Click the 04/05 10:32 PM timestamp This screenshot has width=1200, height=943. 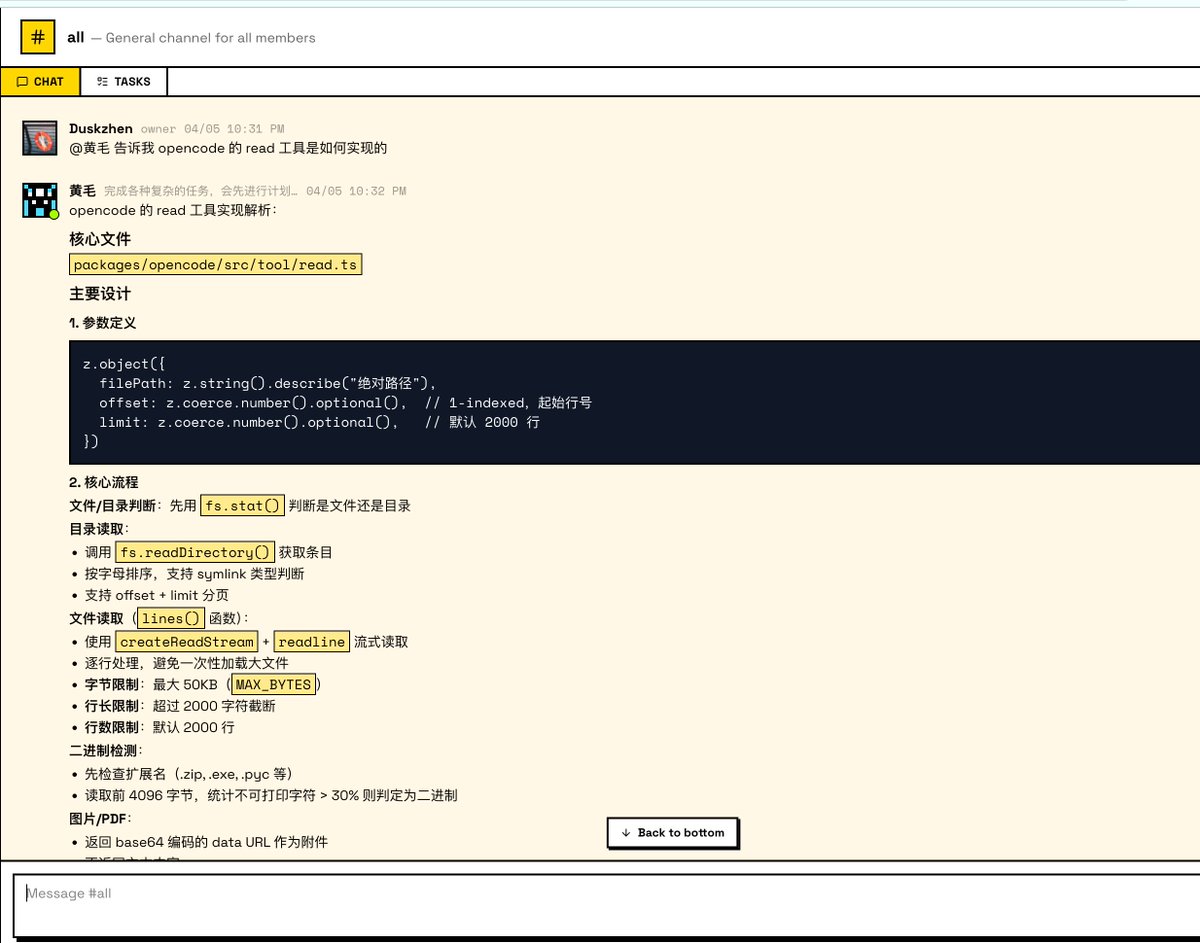(x=356, y=191)
